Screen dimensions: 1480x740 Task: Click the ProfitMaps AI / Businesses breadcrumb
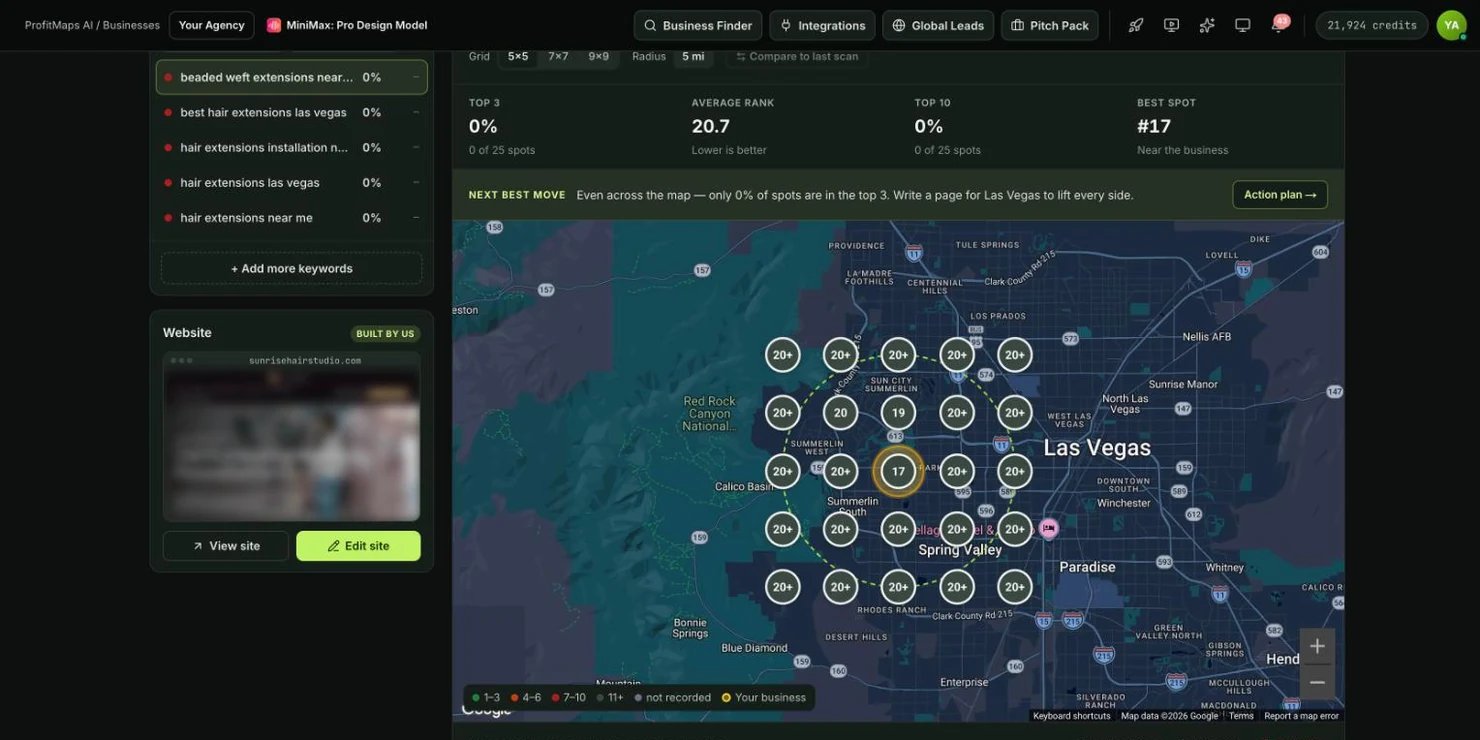click(x=92, y=25)
